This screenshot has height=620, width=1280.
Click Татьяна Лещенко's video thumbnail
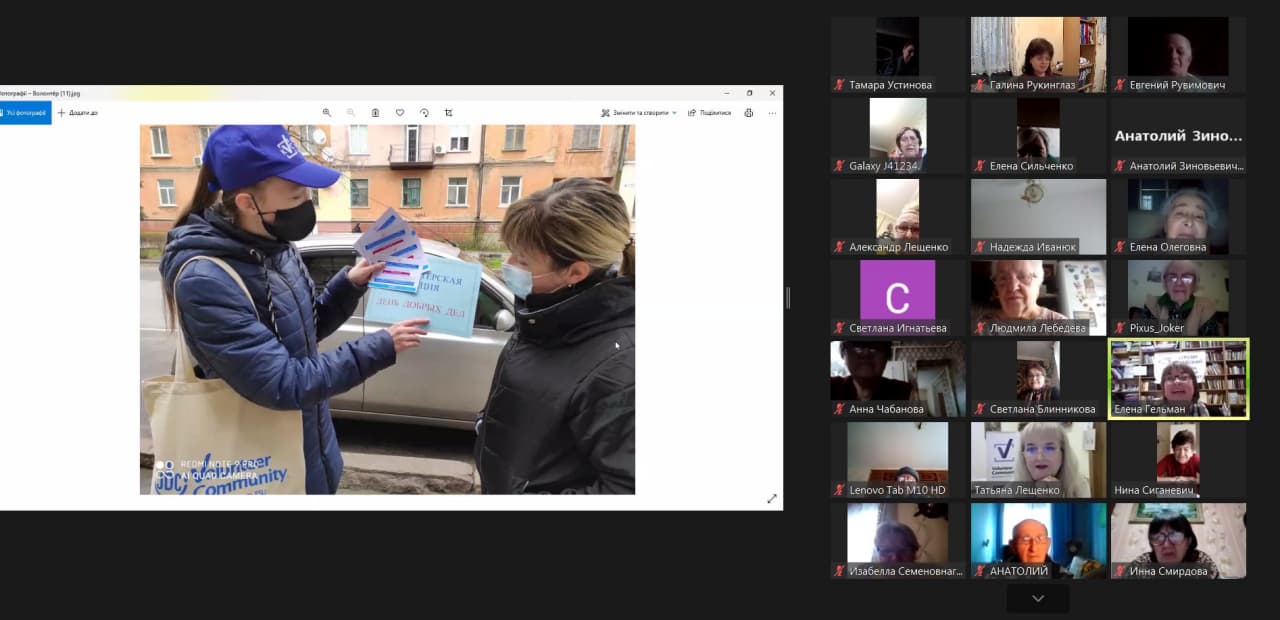click(x=1038, y=459)
